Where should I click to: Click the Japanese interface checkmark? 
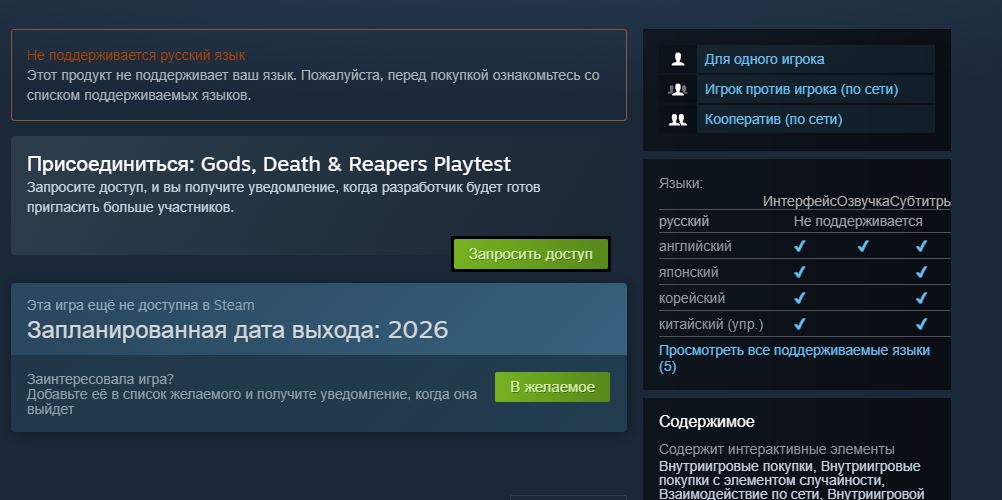pyautogui.click(x=799, y=272)
